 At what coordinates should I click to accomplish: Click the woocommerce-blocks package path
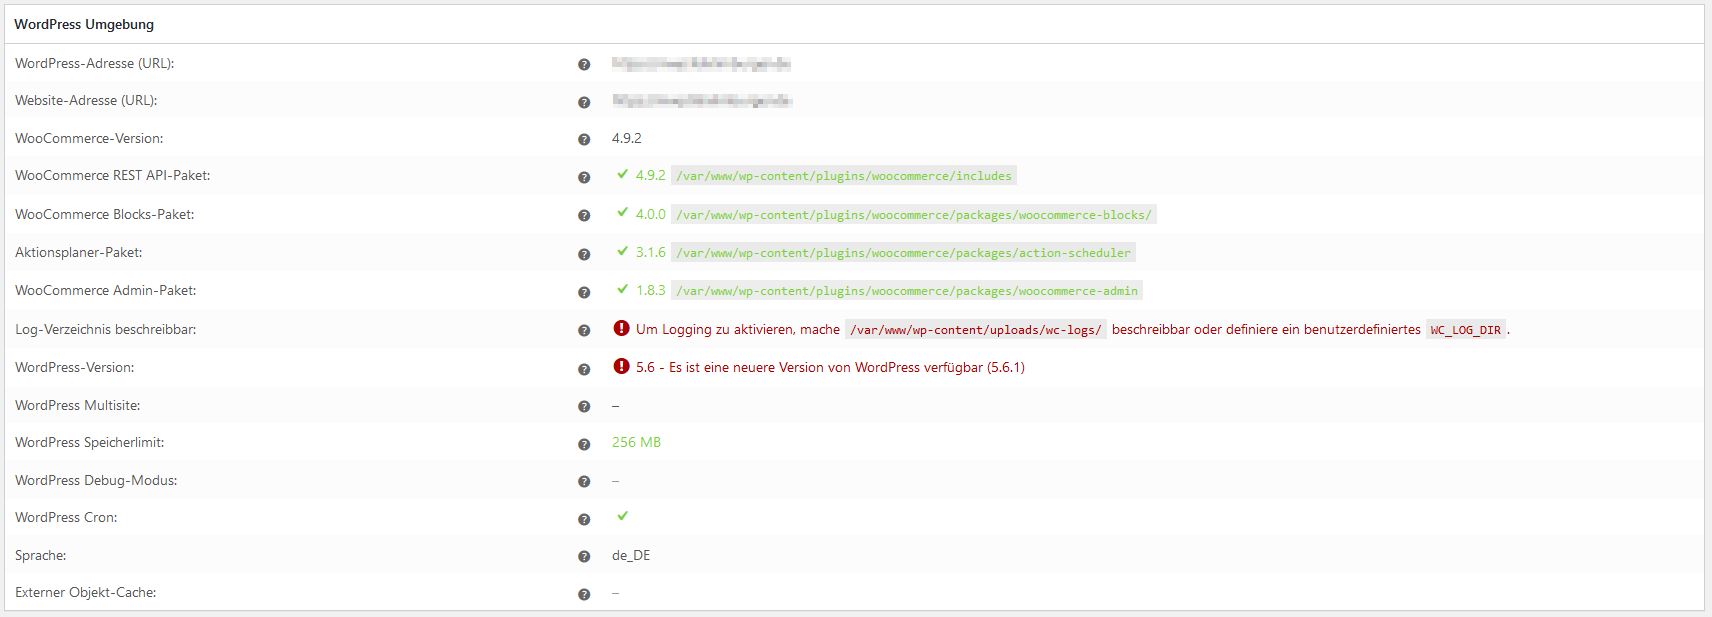pyautogui.click(x=914, y=215)
